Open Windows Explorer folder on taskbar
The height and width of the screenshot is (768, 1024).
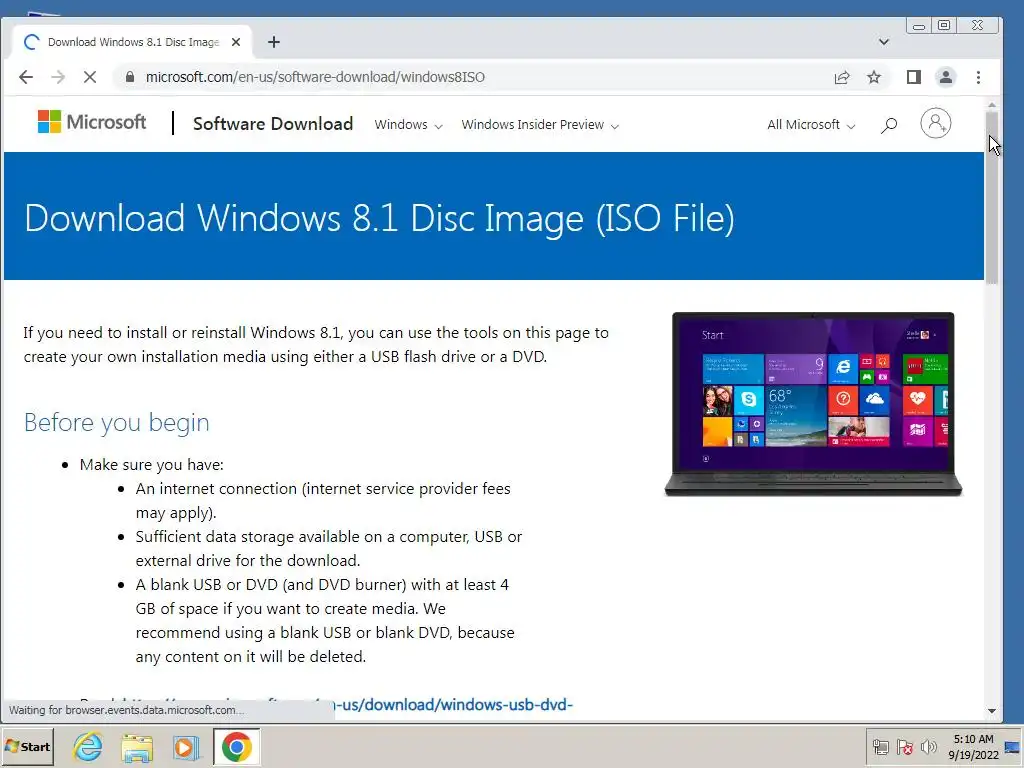pos(136,747)
